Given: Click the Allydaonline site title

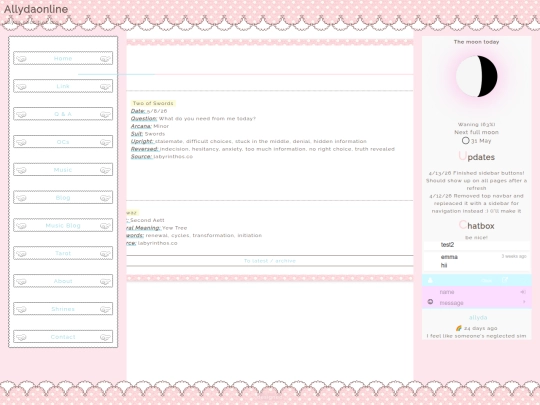Looking at the screenshot, I should pyautogui.click(x=36, y=9).
